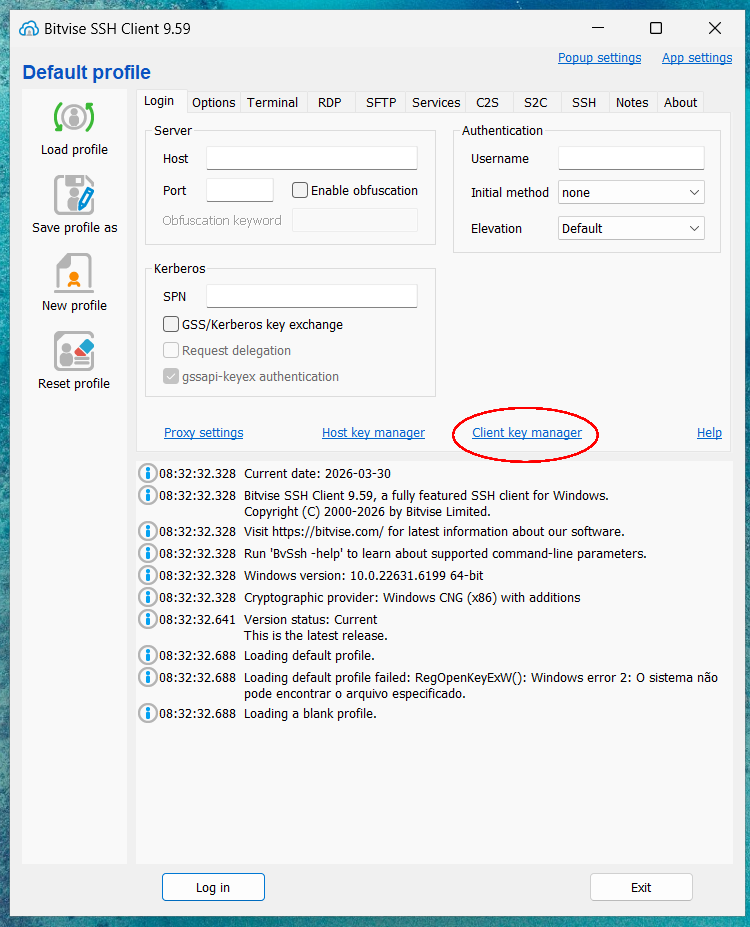Click the 'Default profile' heading

(86, 72)
